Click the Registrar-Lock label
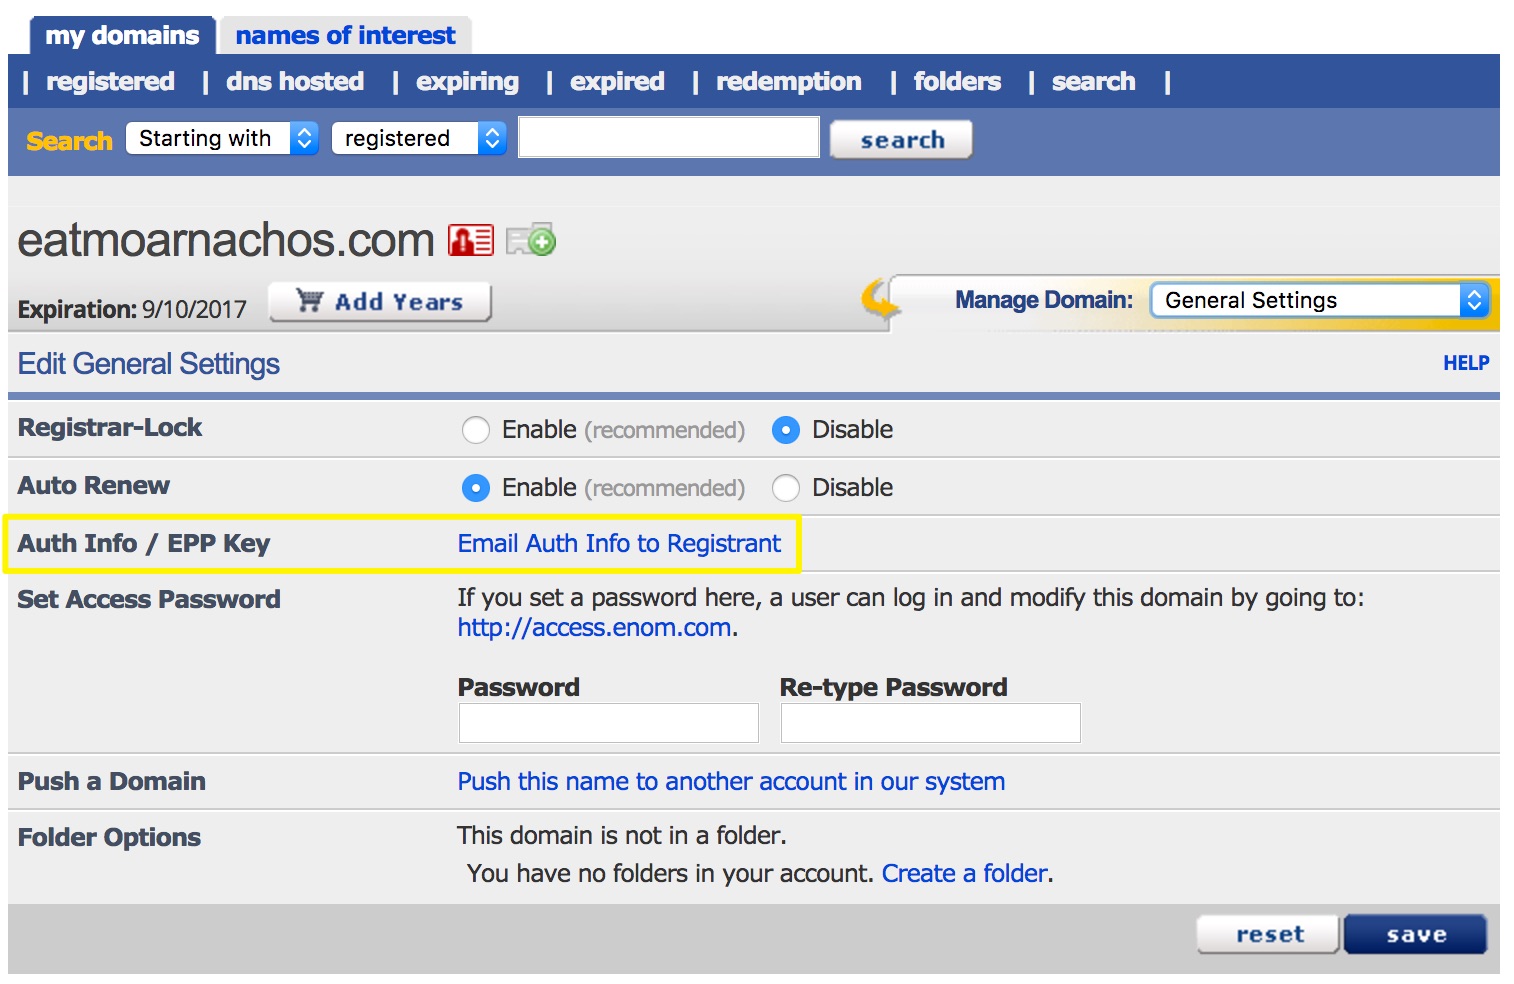This screenshot has width=1514, height=984. point(110,427)
